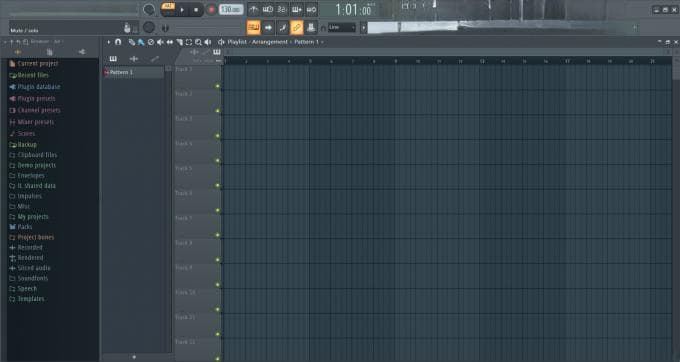Toggle the loop recording icon

(311, 9)
